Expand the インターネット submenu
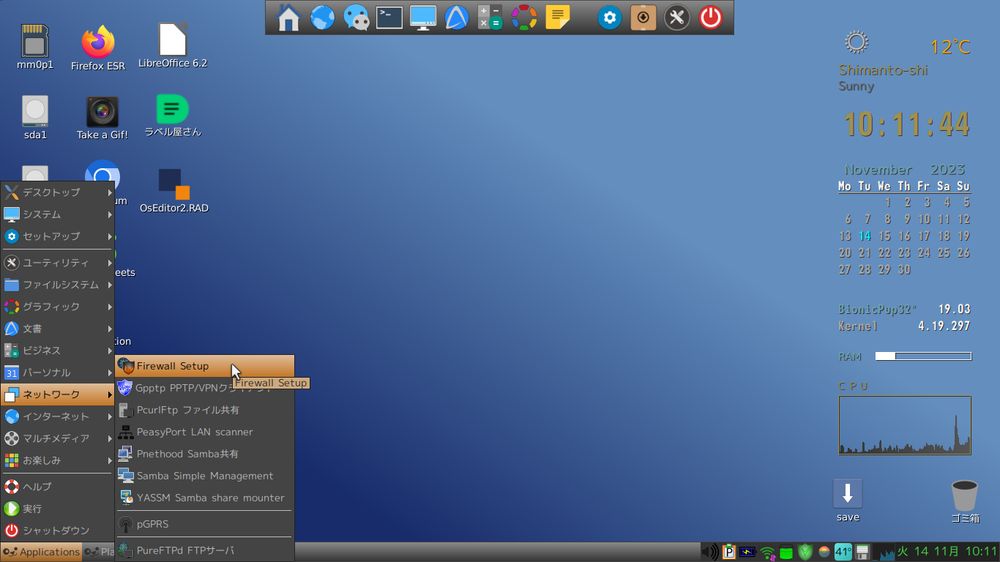The width and height of the screenshot is (1000, 562). tap(57, 417)
